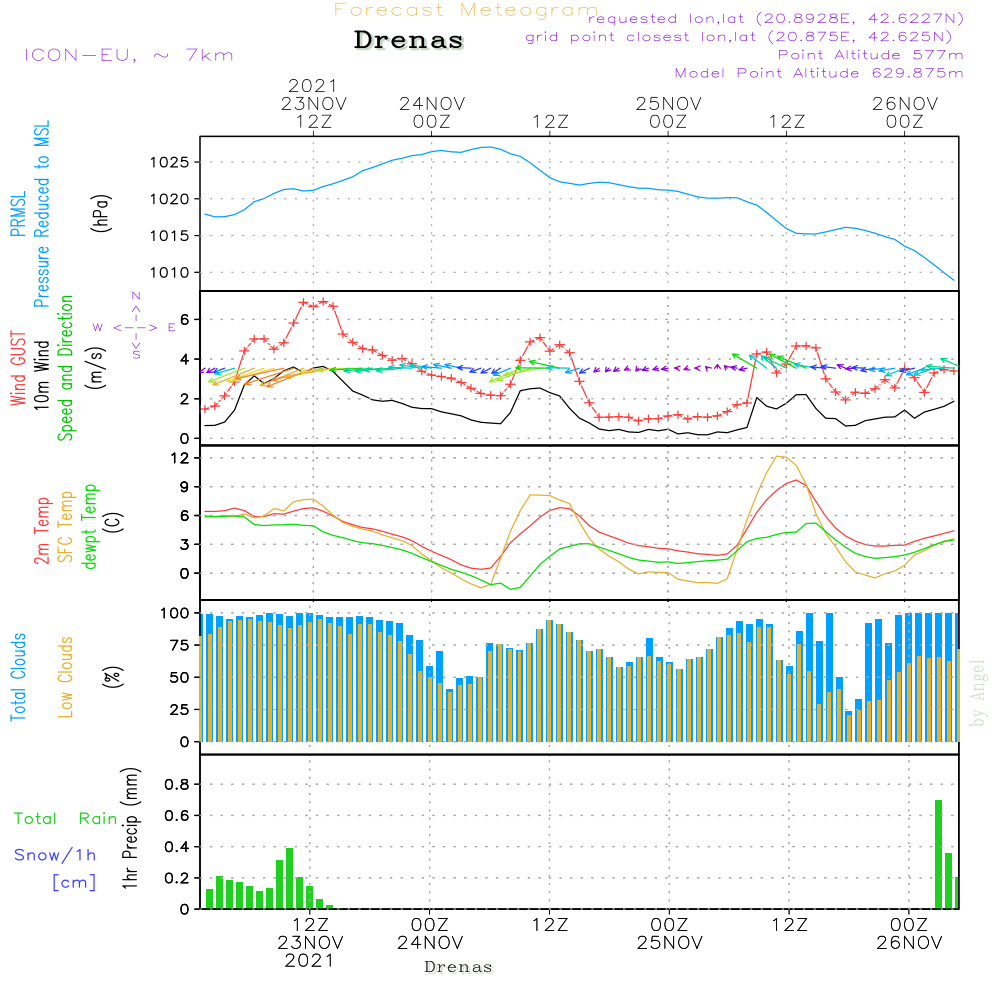The width and height of the screenshot is (1000, 1000).
Task: Click the wind direction compass rose
Action: tap(135, 326)
